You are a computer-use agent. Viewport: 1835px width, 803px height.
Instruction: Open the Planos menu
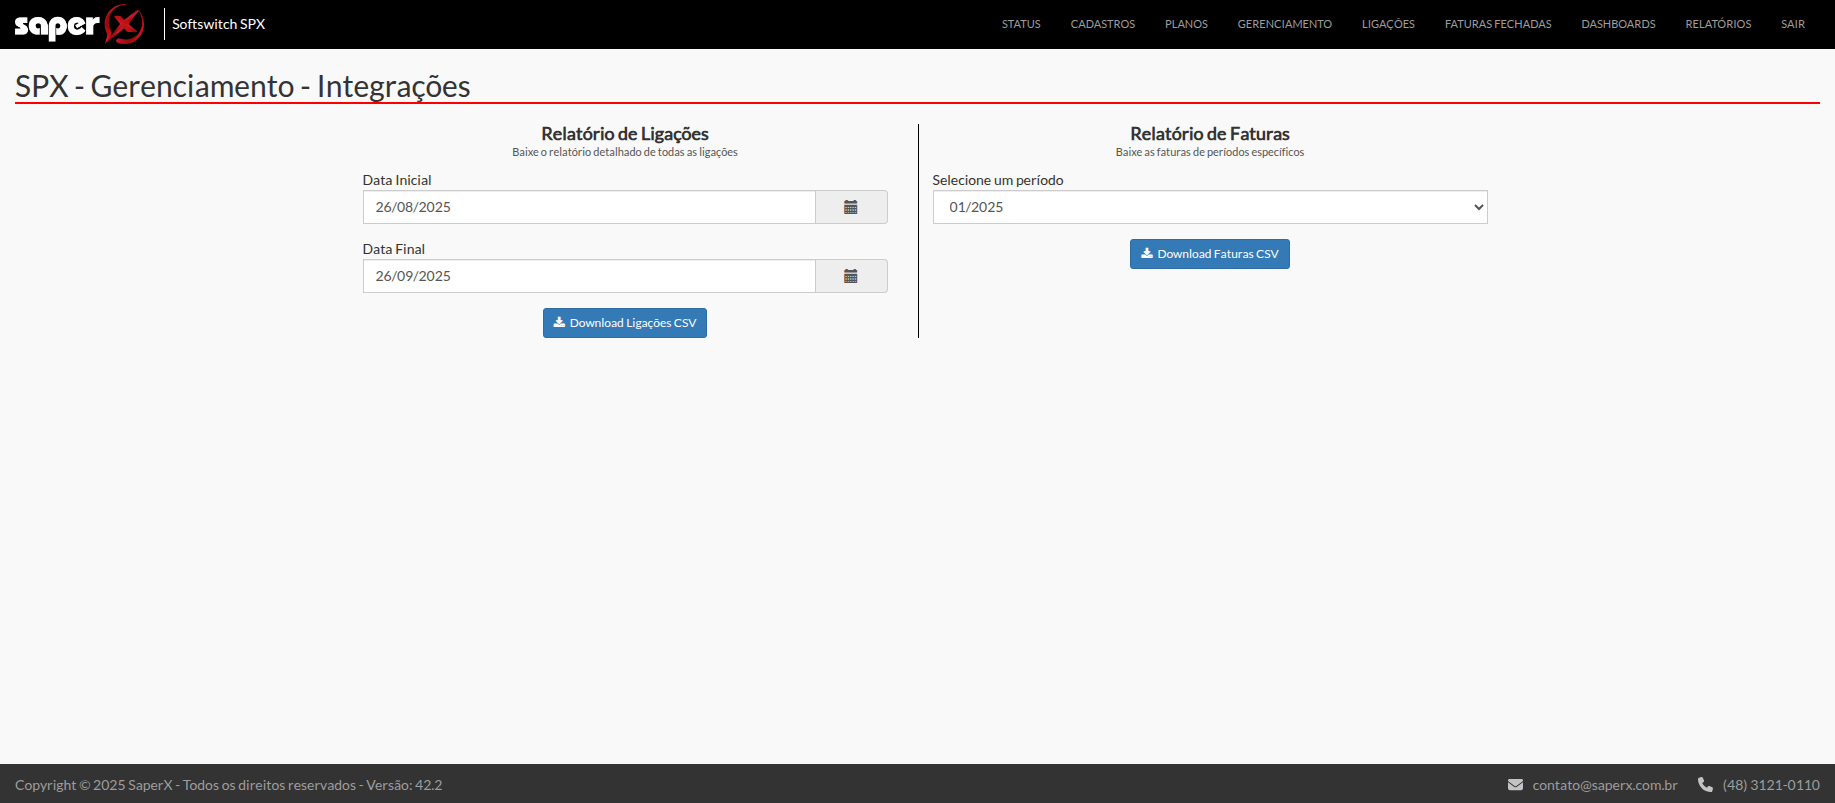(1186, 24)
